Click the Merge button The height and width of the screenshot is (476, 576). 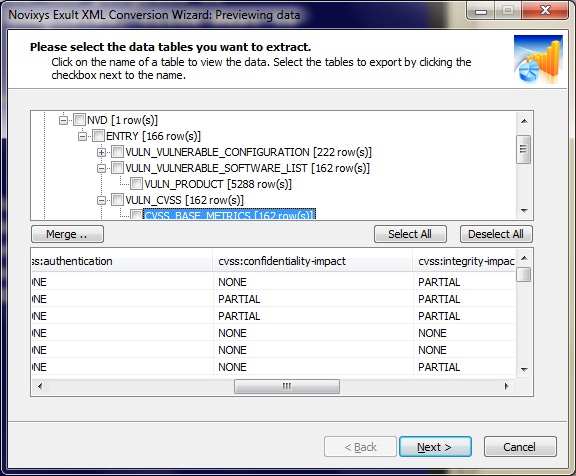point(68,234)
